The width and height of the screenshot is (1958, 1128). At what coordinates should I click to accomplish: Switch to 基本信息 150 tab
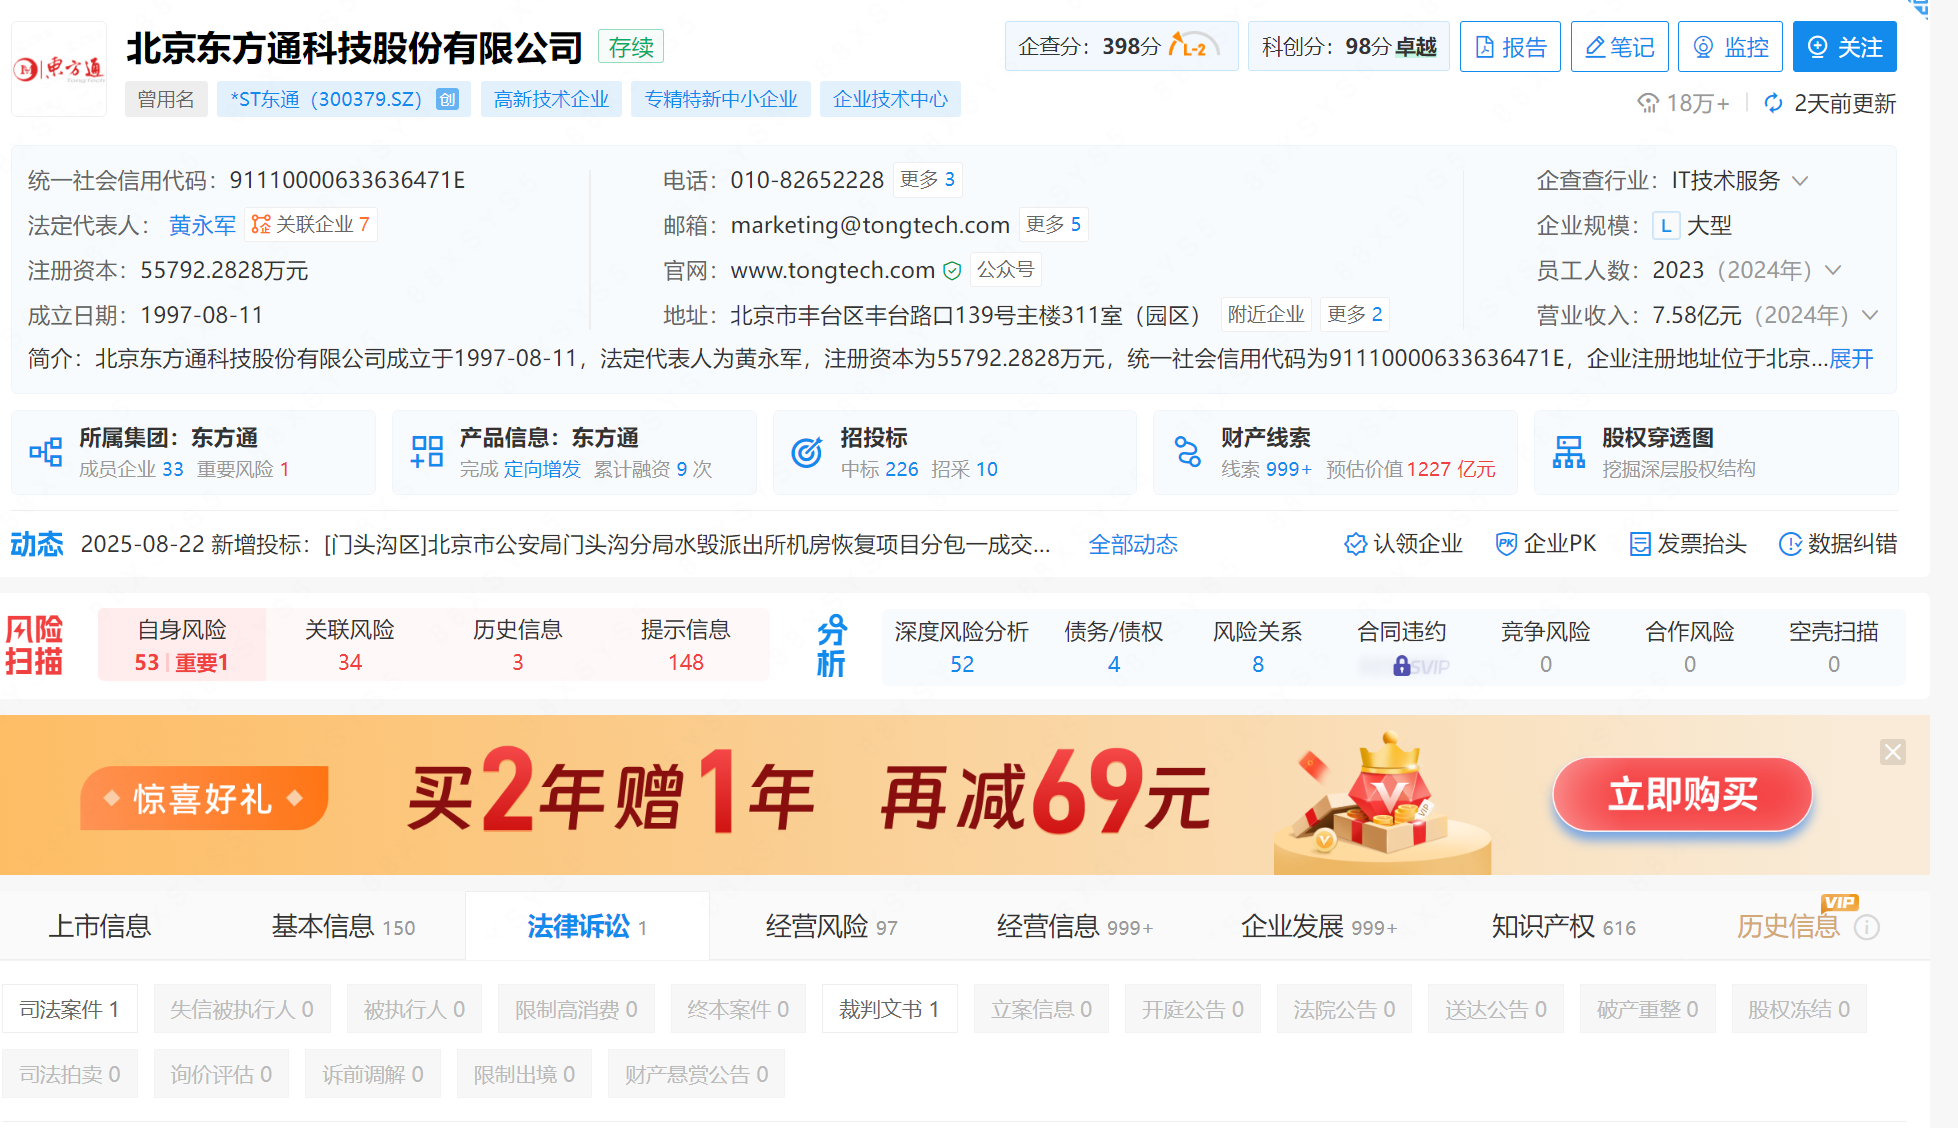(343, 927)
